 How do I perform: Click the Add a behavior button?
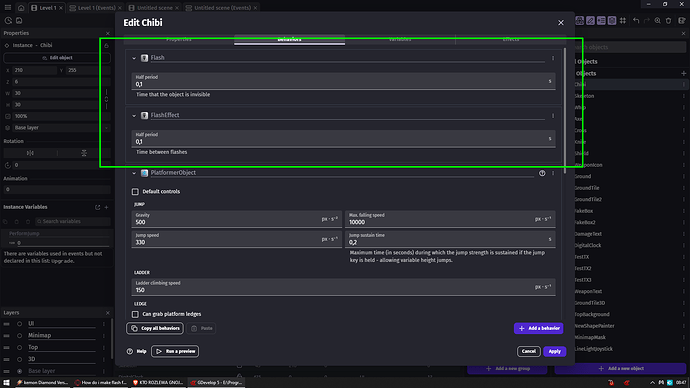538,328
